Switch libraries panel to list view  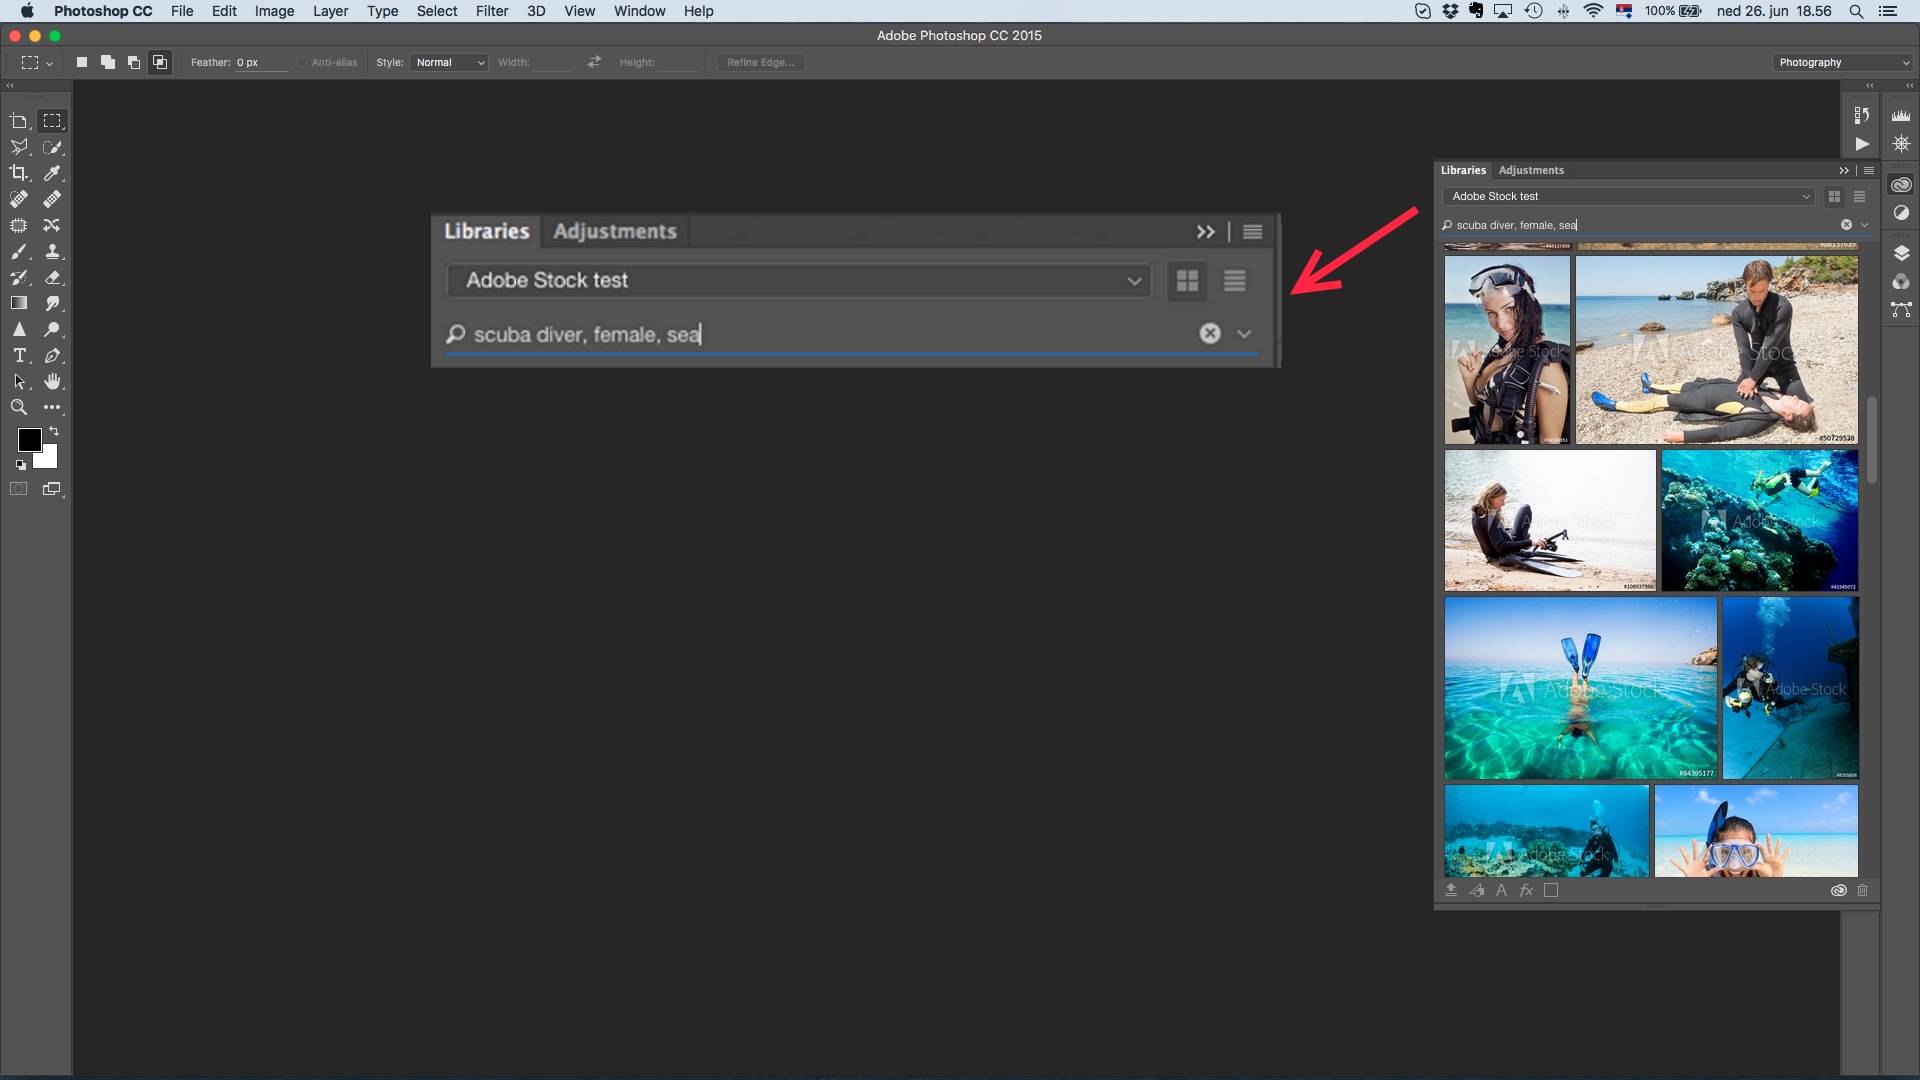[1860, 197]
